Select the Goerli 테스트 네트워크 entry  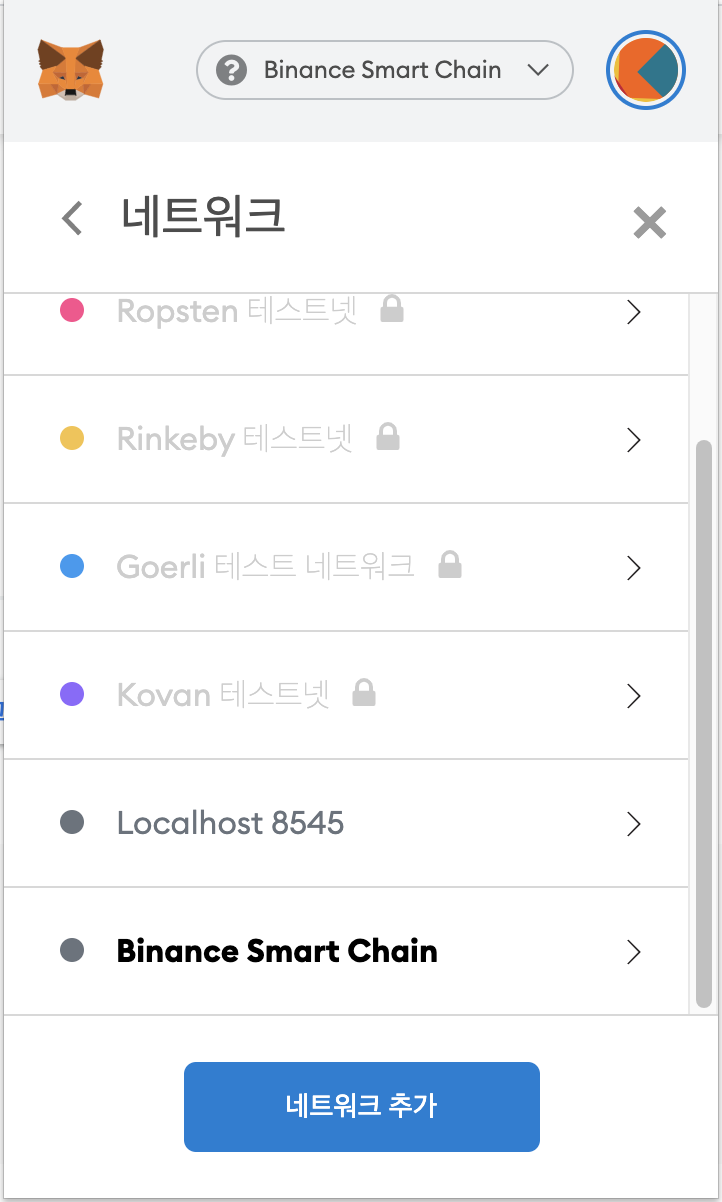tap(346, 567)
